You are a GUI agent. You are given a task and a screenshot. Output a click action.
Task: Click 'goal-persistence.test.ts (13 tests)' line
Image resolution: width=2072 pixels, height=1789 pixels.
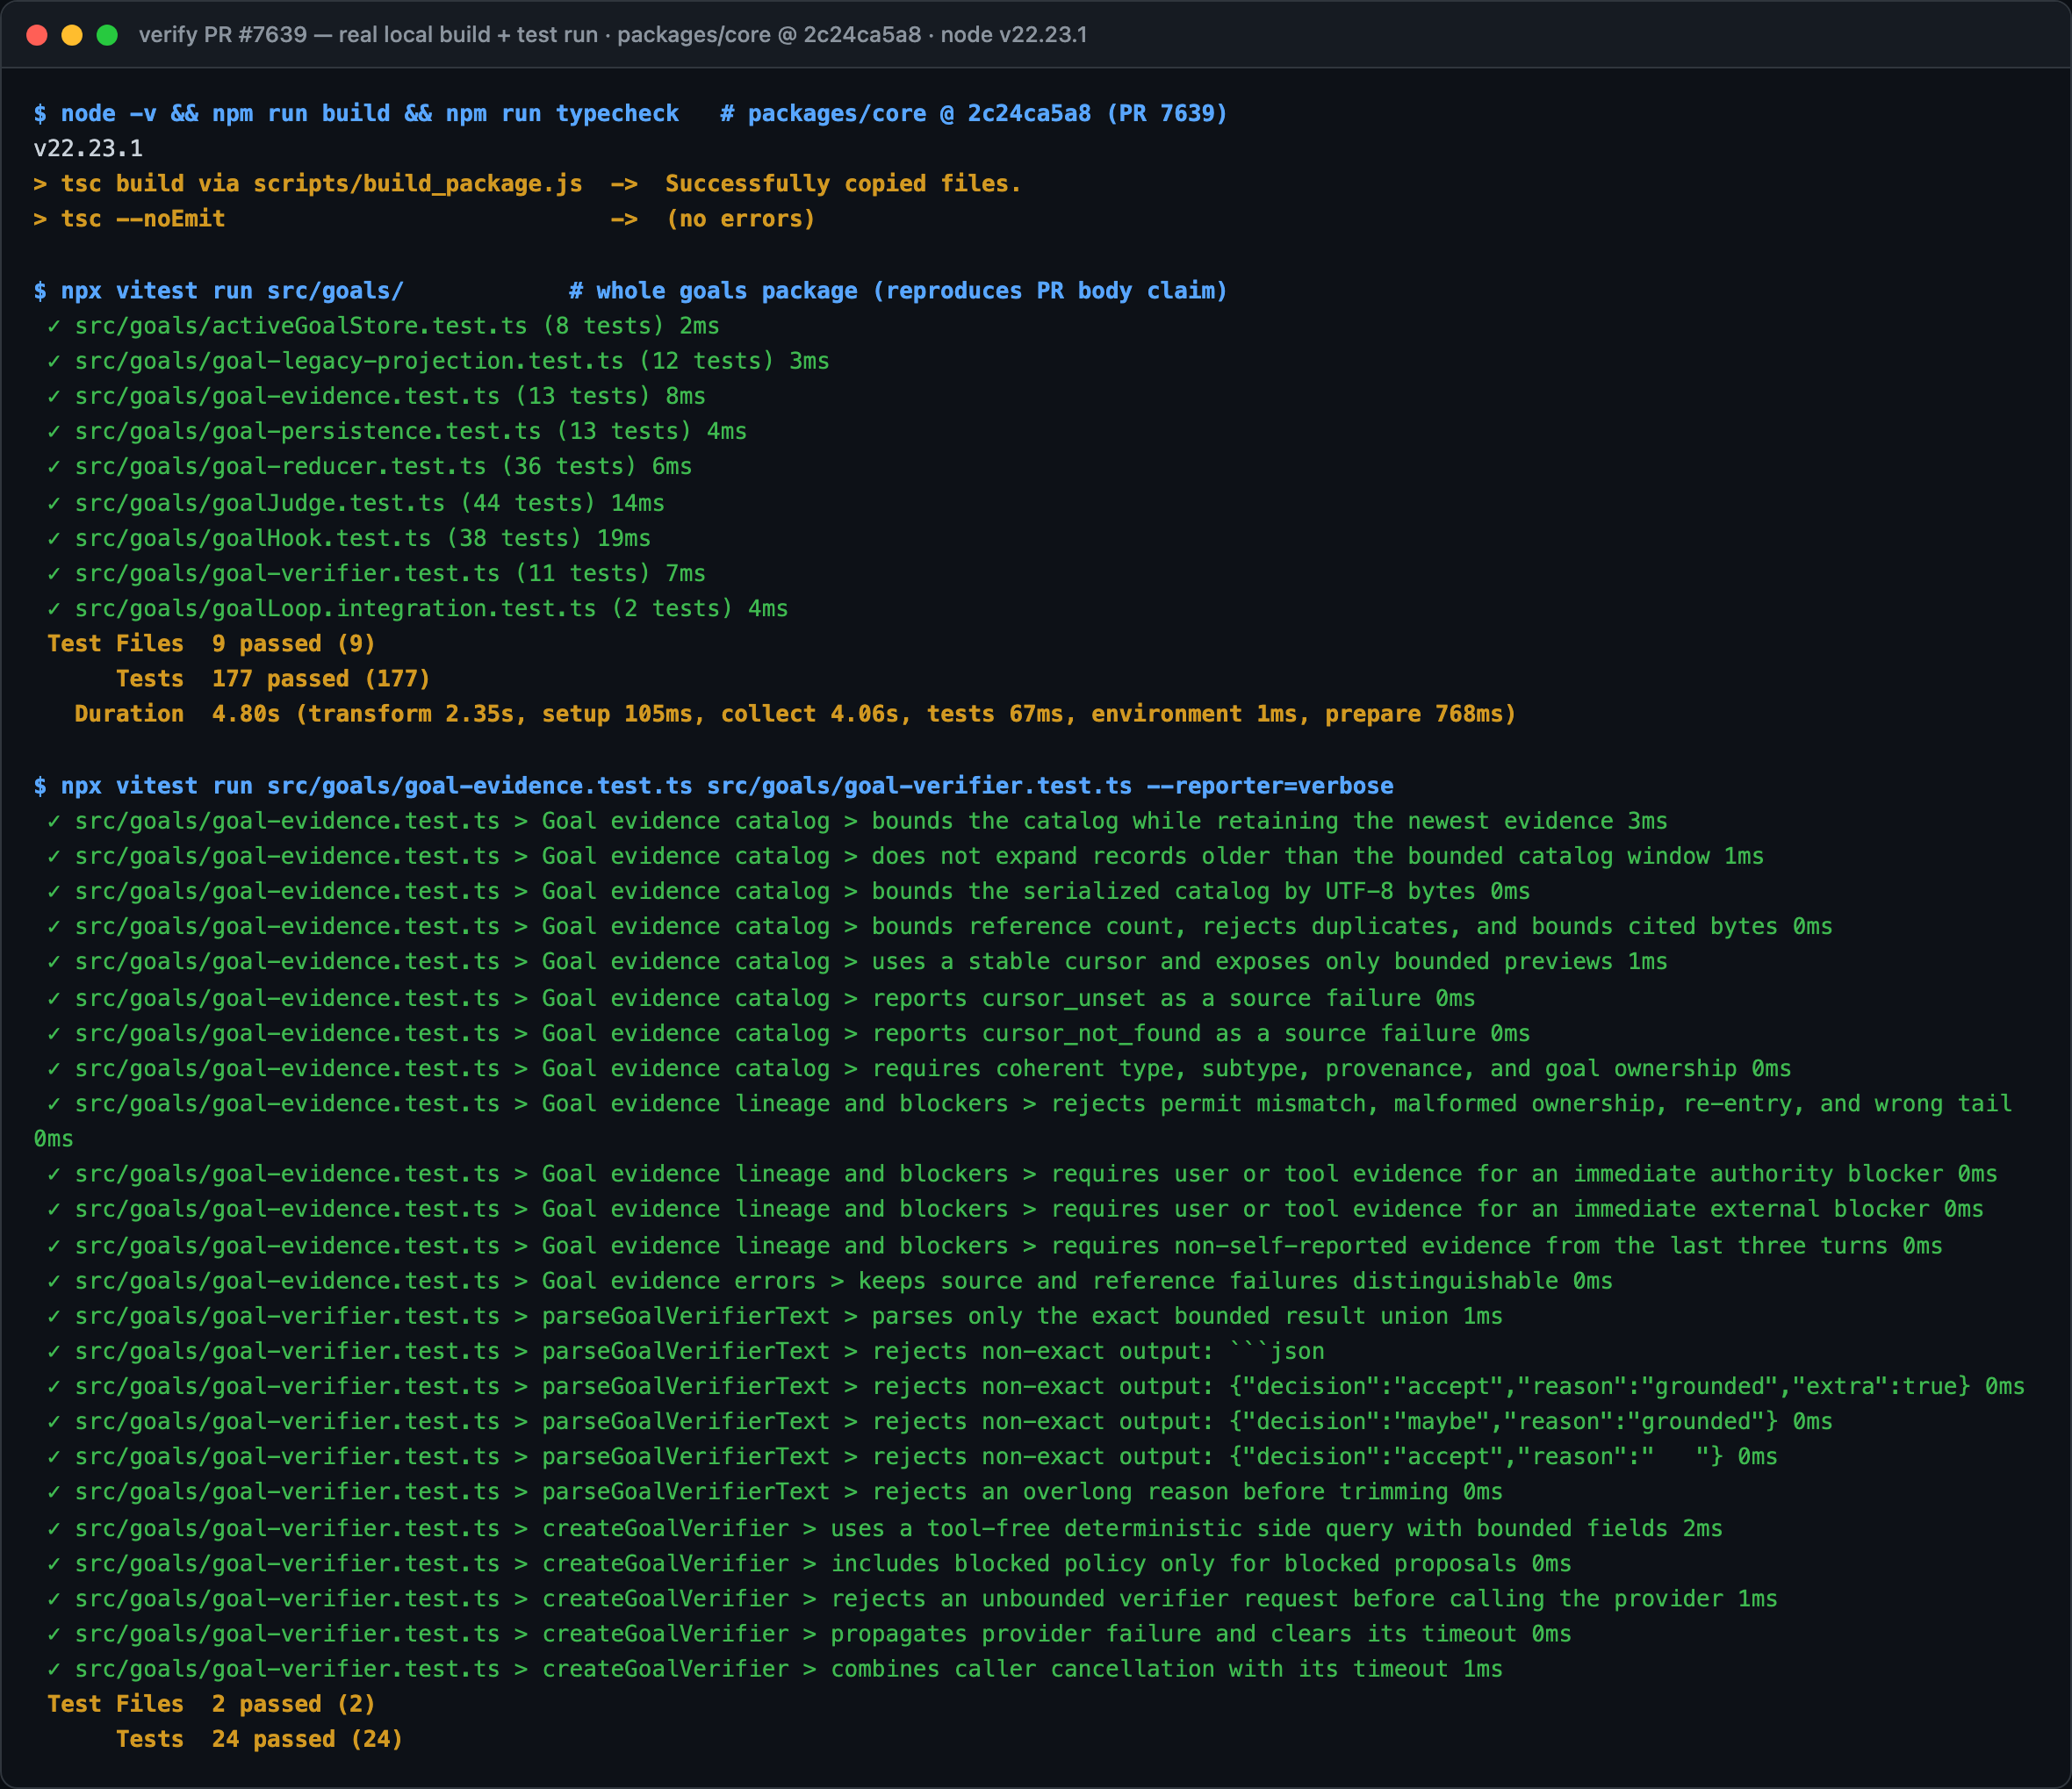coord(397,430)
